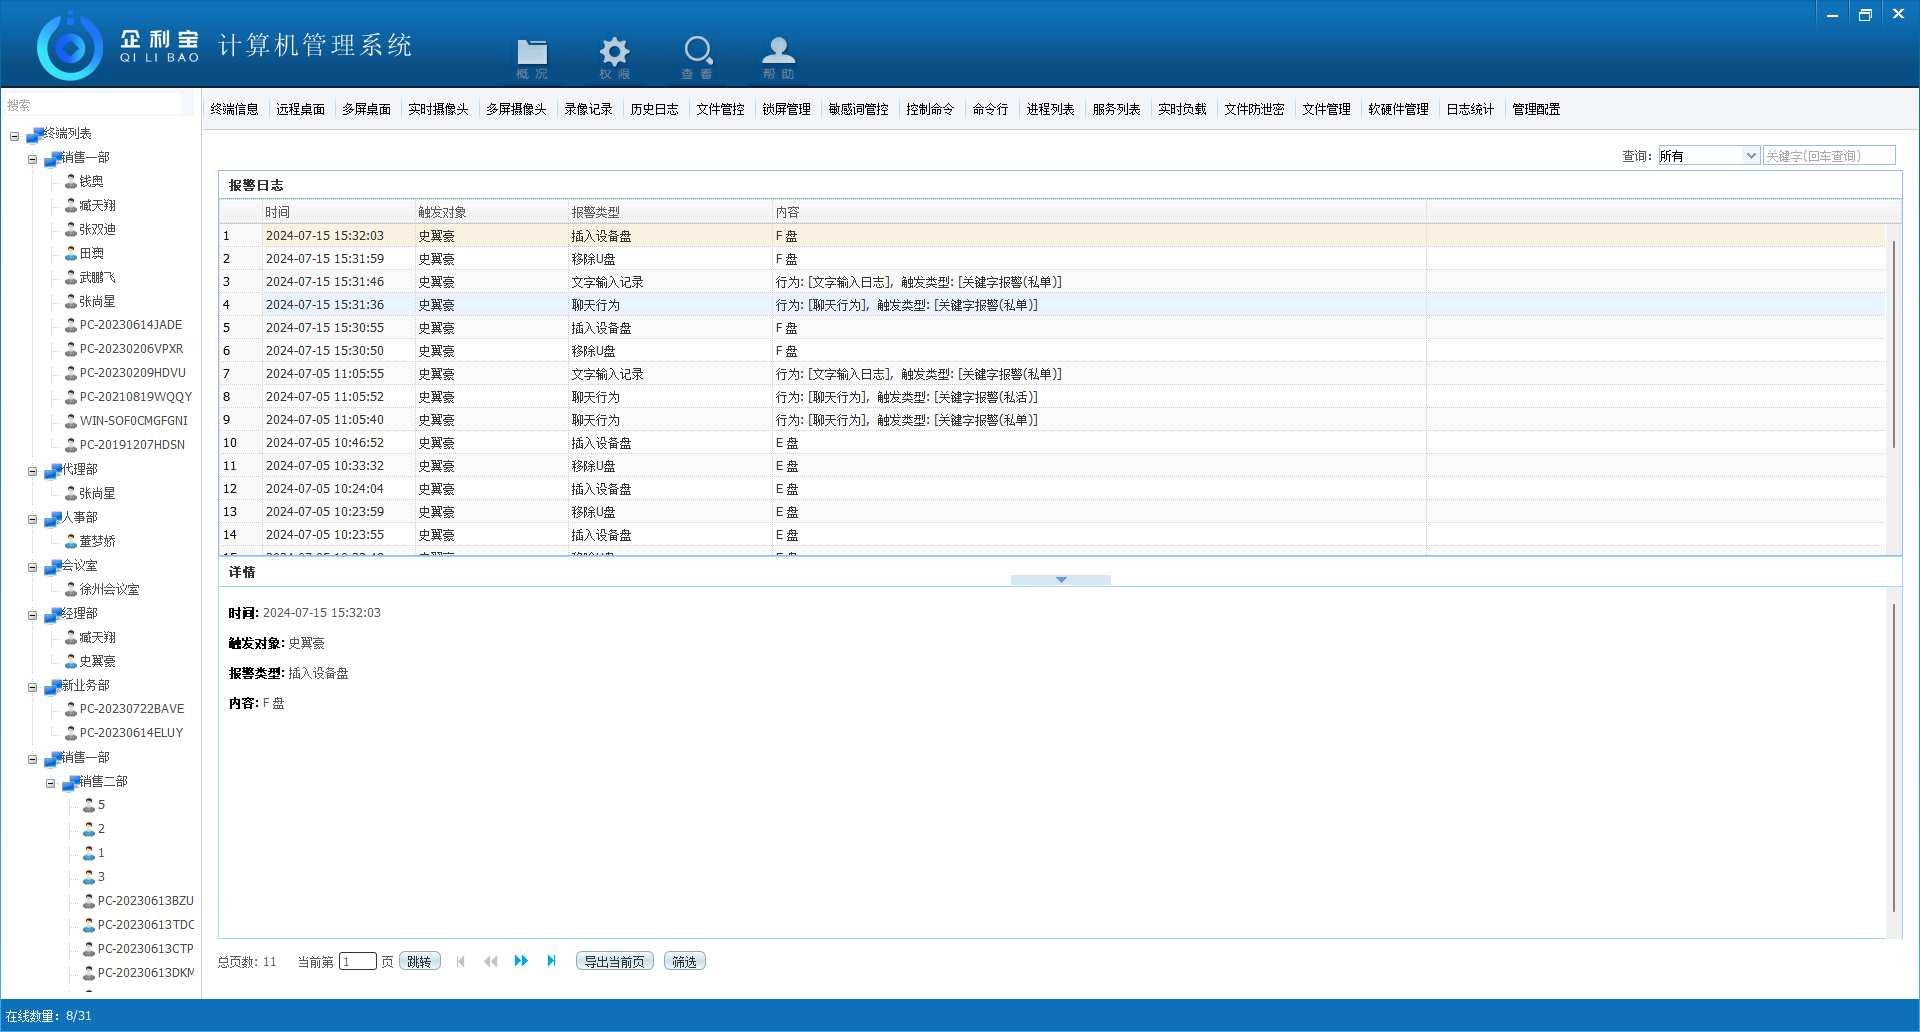This screenshot has height=1032, width=1920.
Task: Collapse the 代理部 tree group
Action: coord(33,470)
